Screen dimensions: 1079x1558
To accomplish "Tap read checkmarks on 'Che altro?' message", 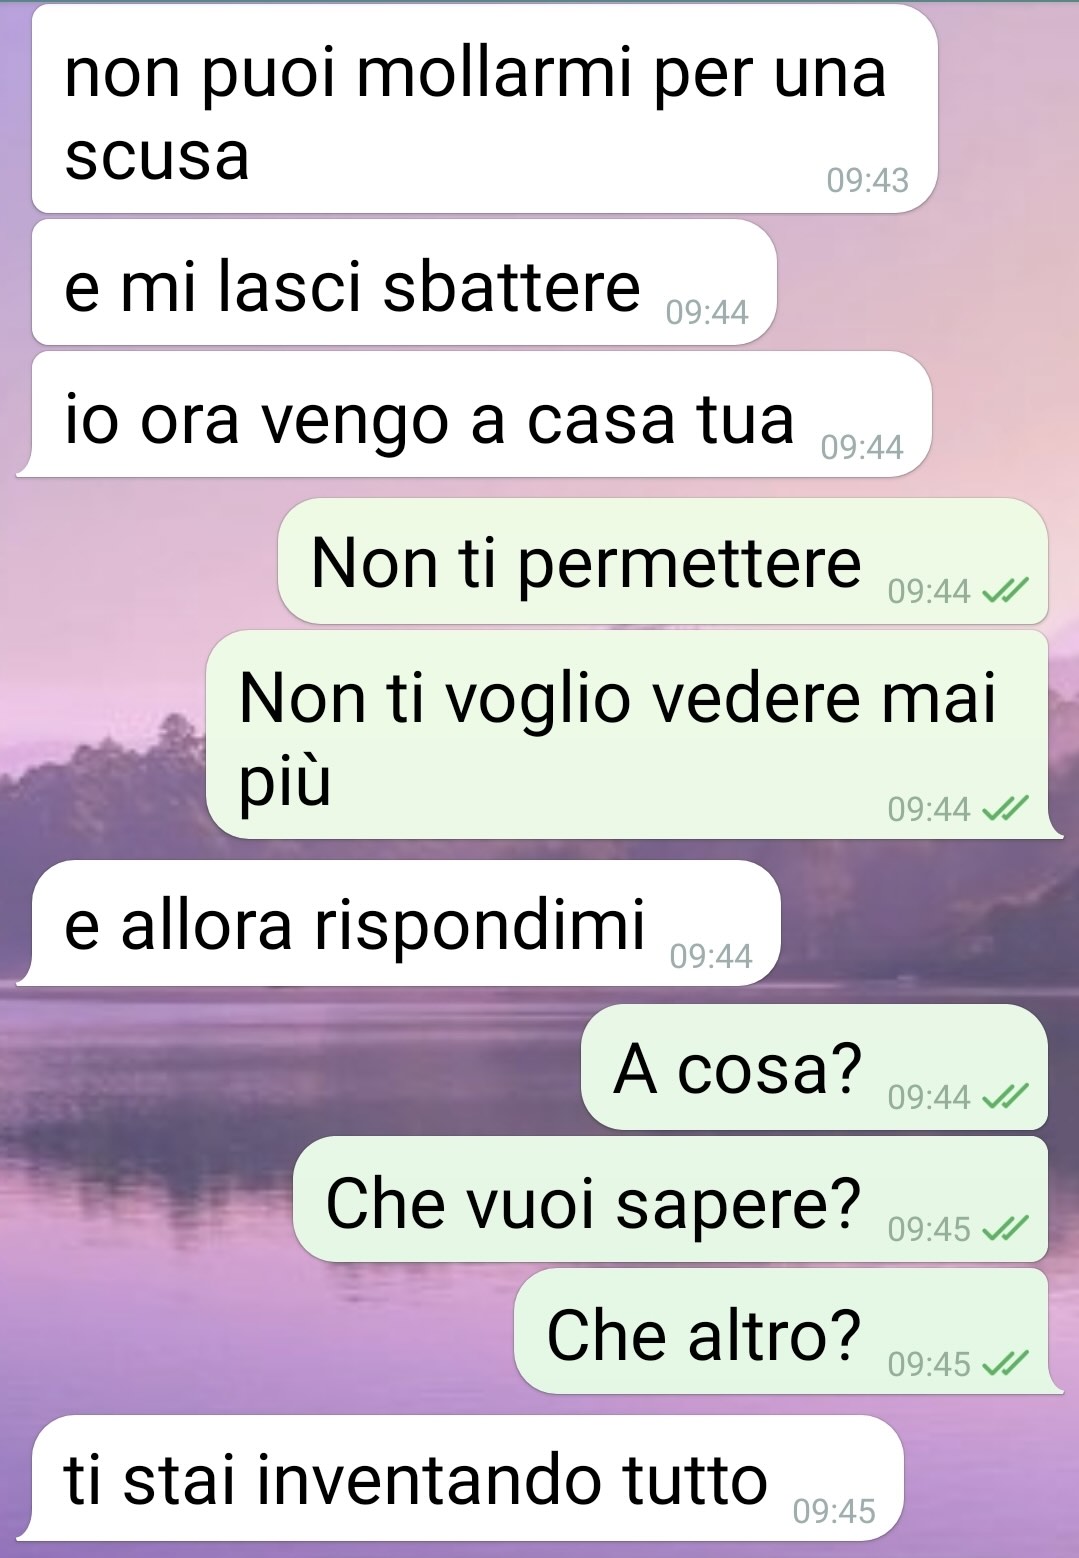I will [1004, 1364].
